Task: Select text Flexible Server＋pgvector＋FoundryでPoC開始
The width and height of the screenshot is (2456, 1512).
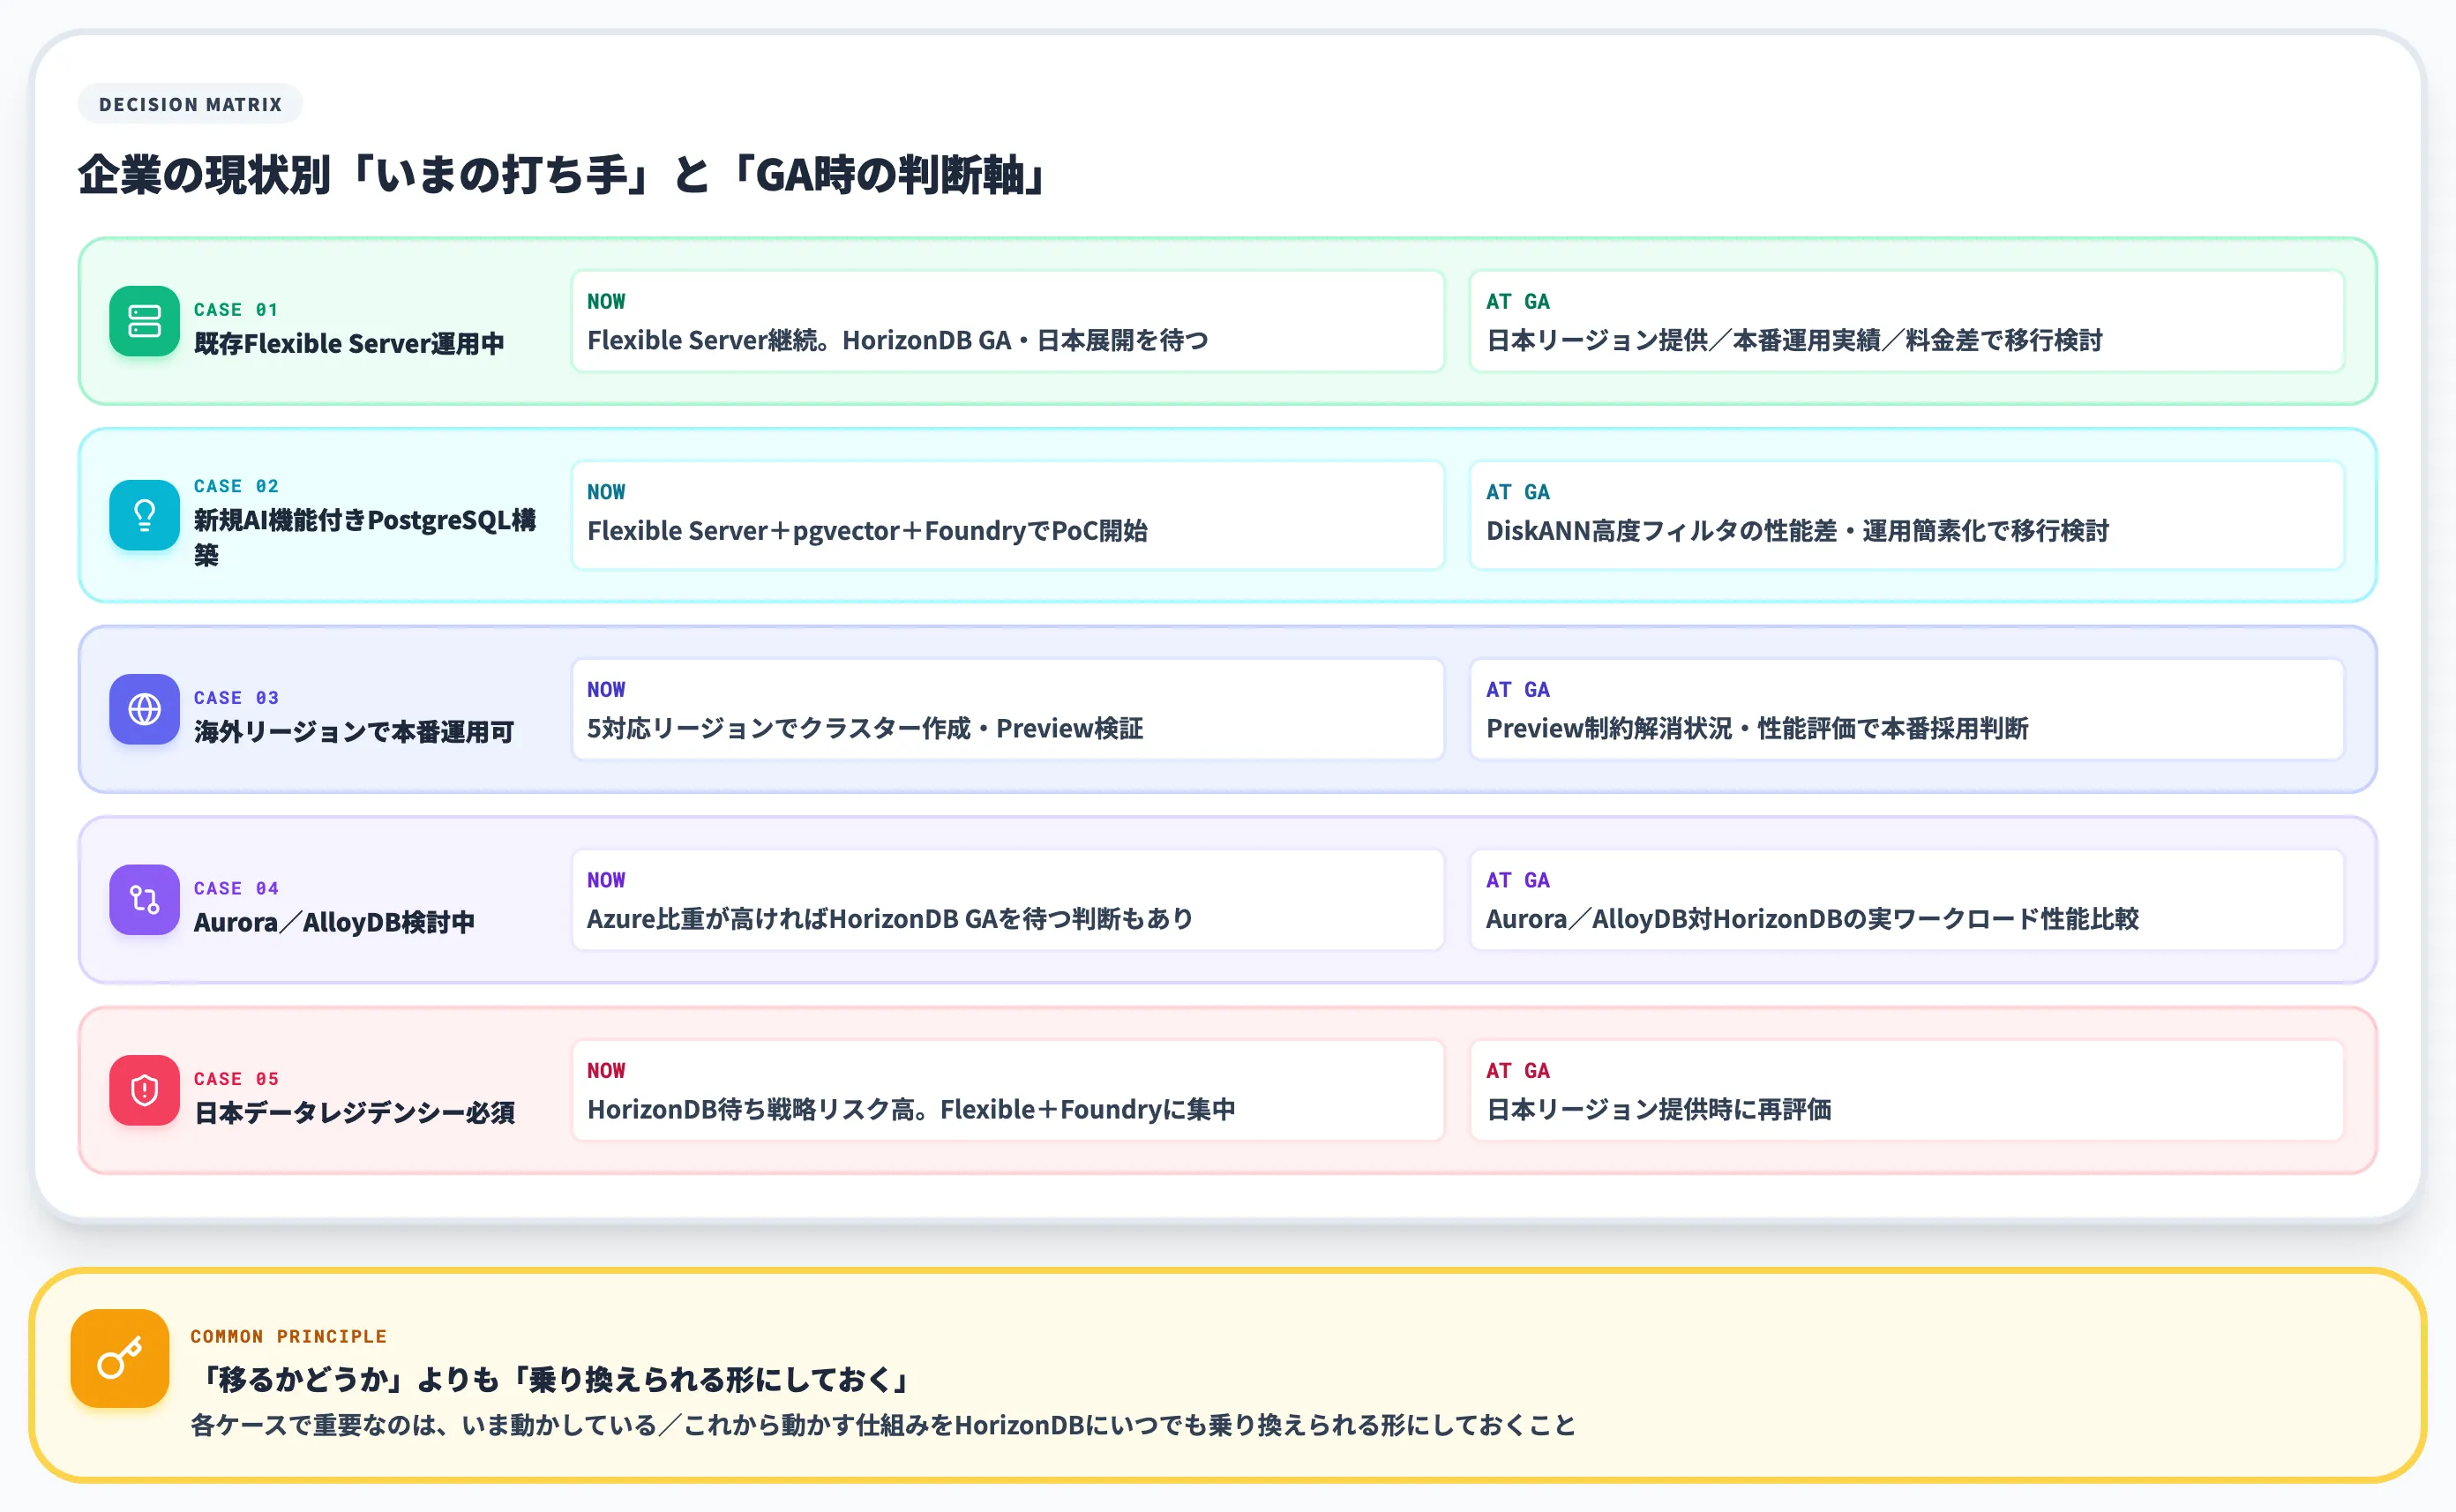Action: 867,530
